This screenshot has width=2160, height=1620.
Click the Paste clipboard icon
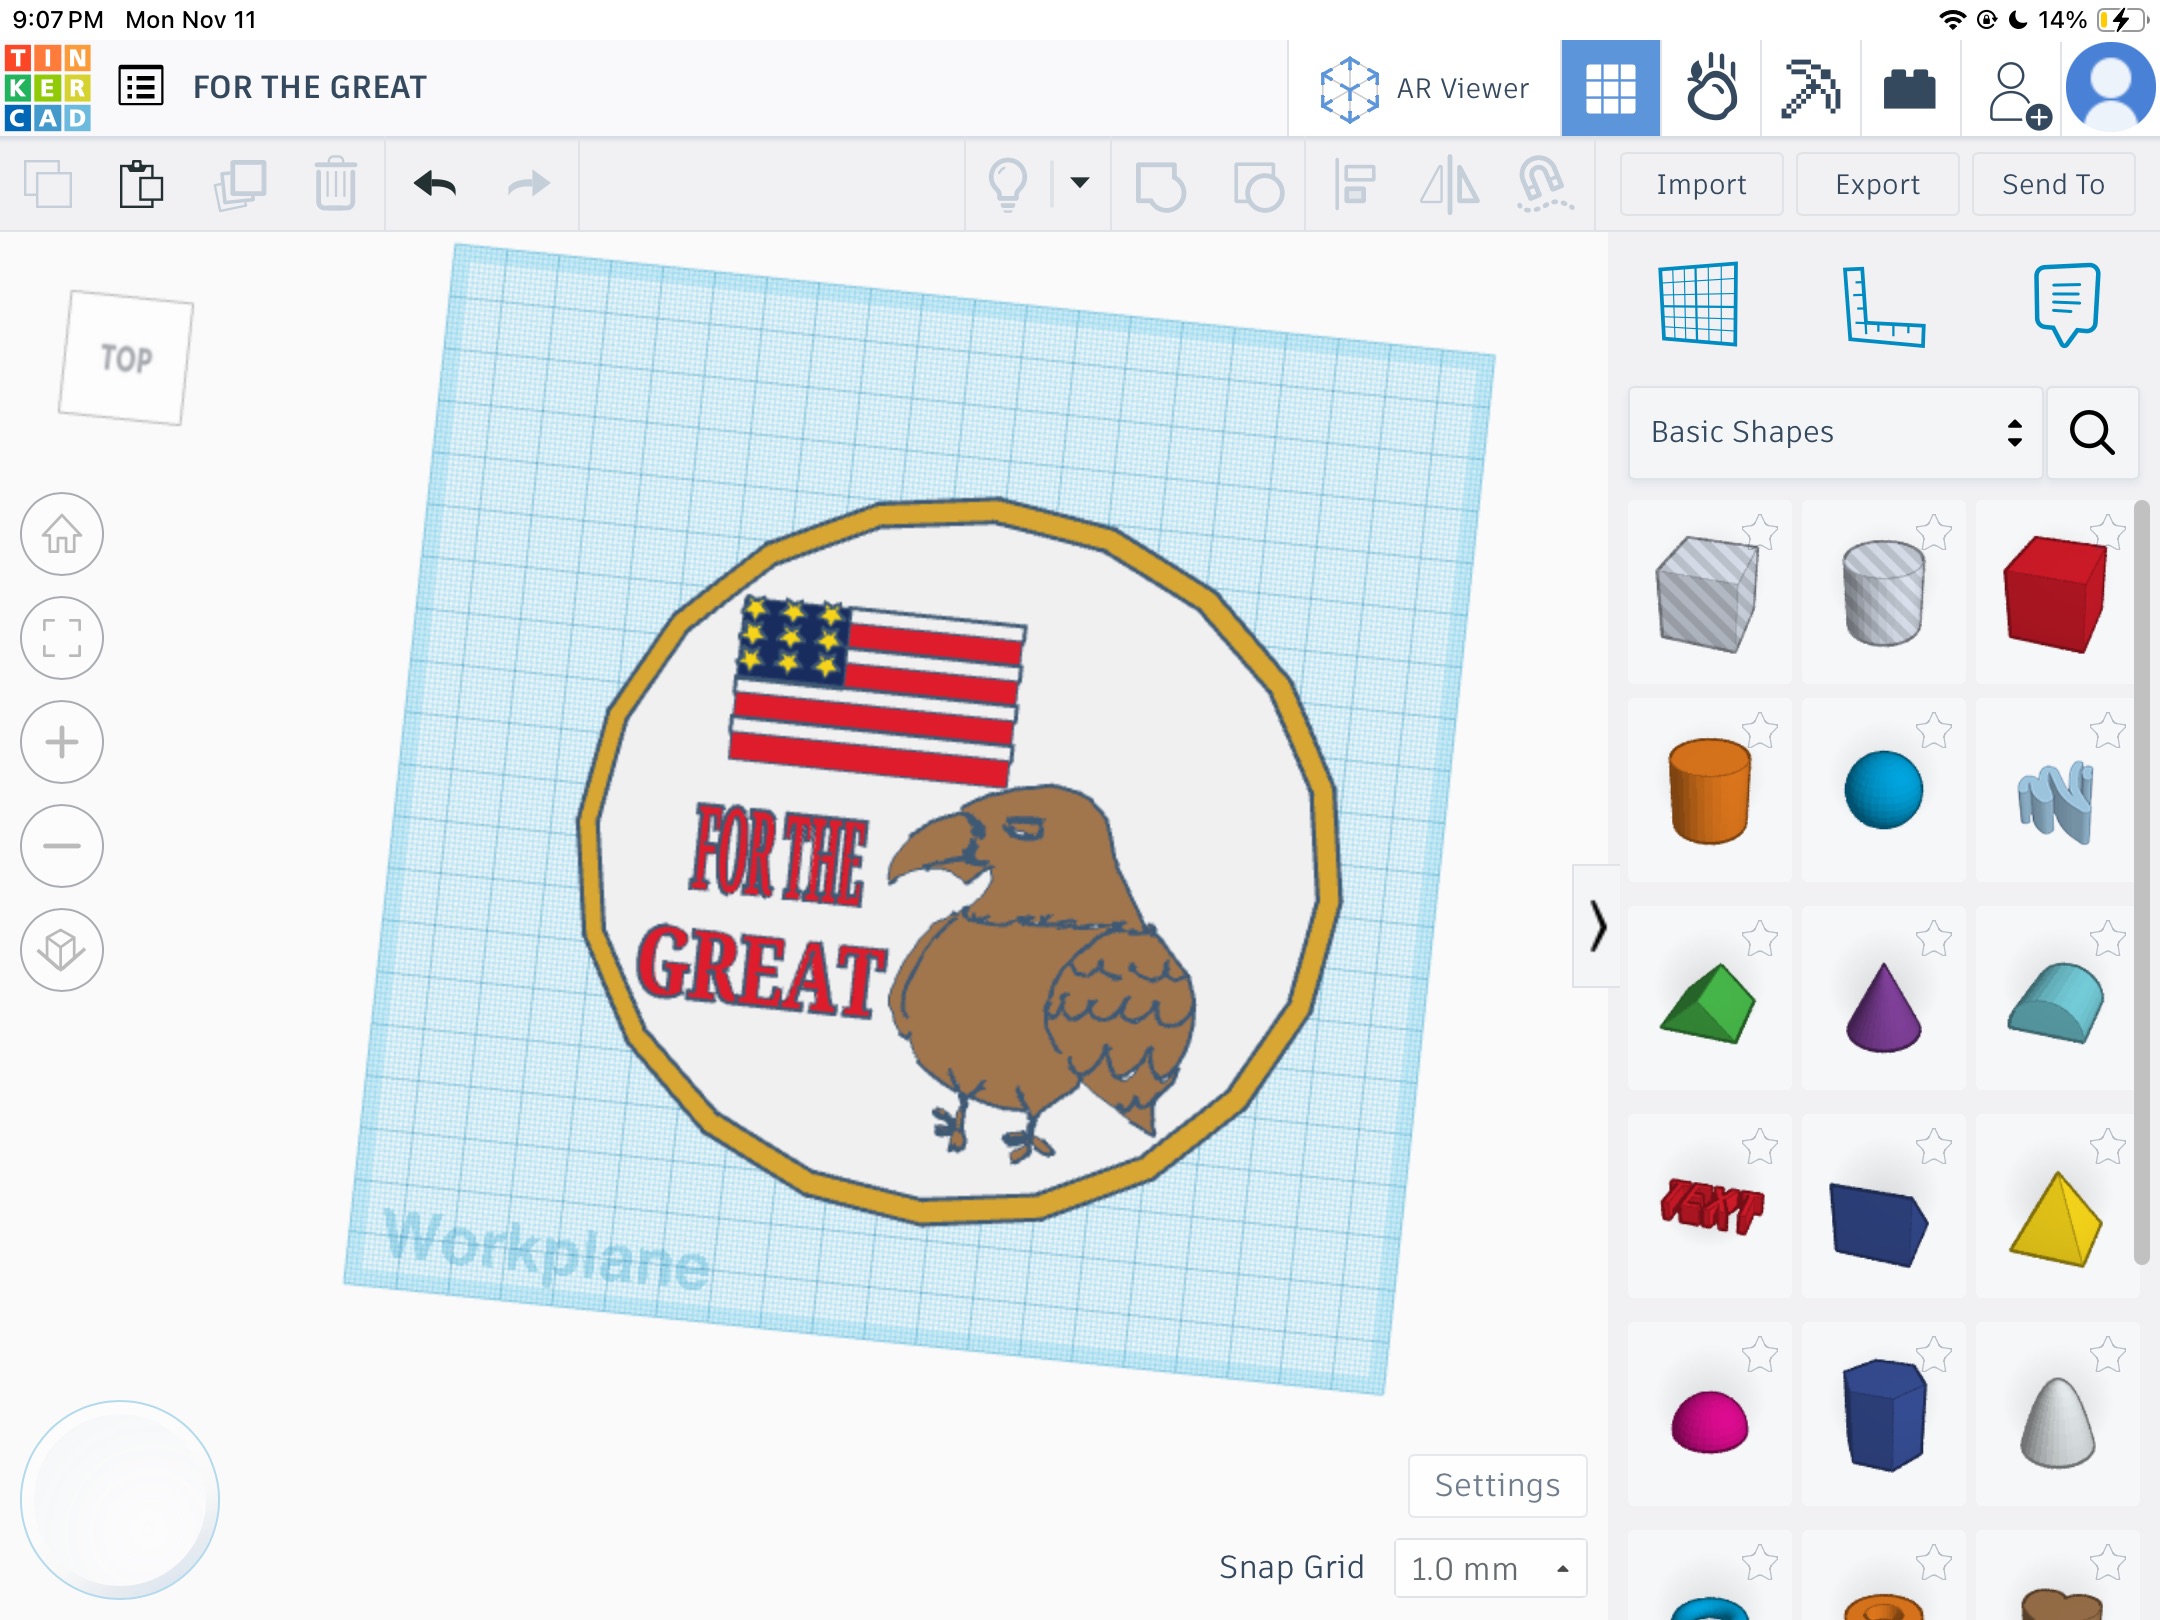tap(141, 185)
